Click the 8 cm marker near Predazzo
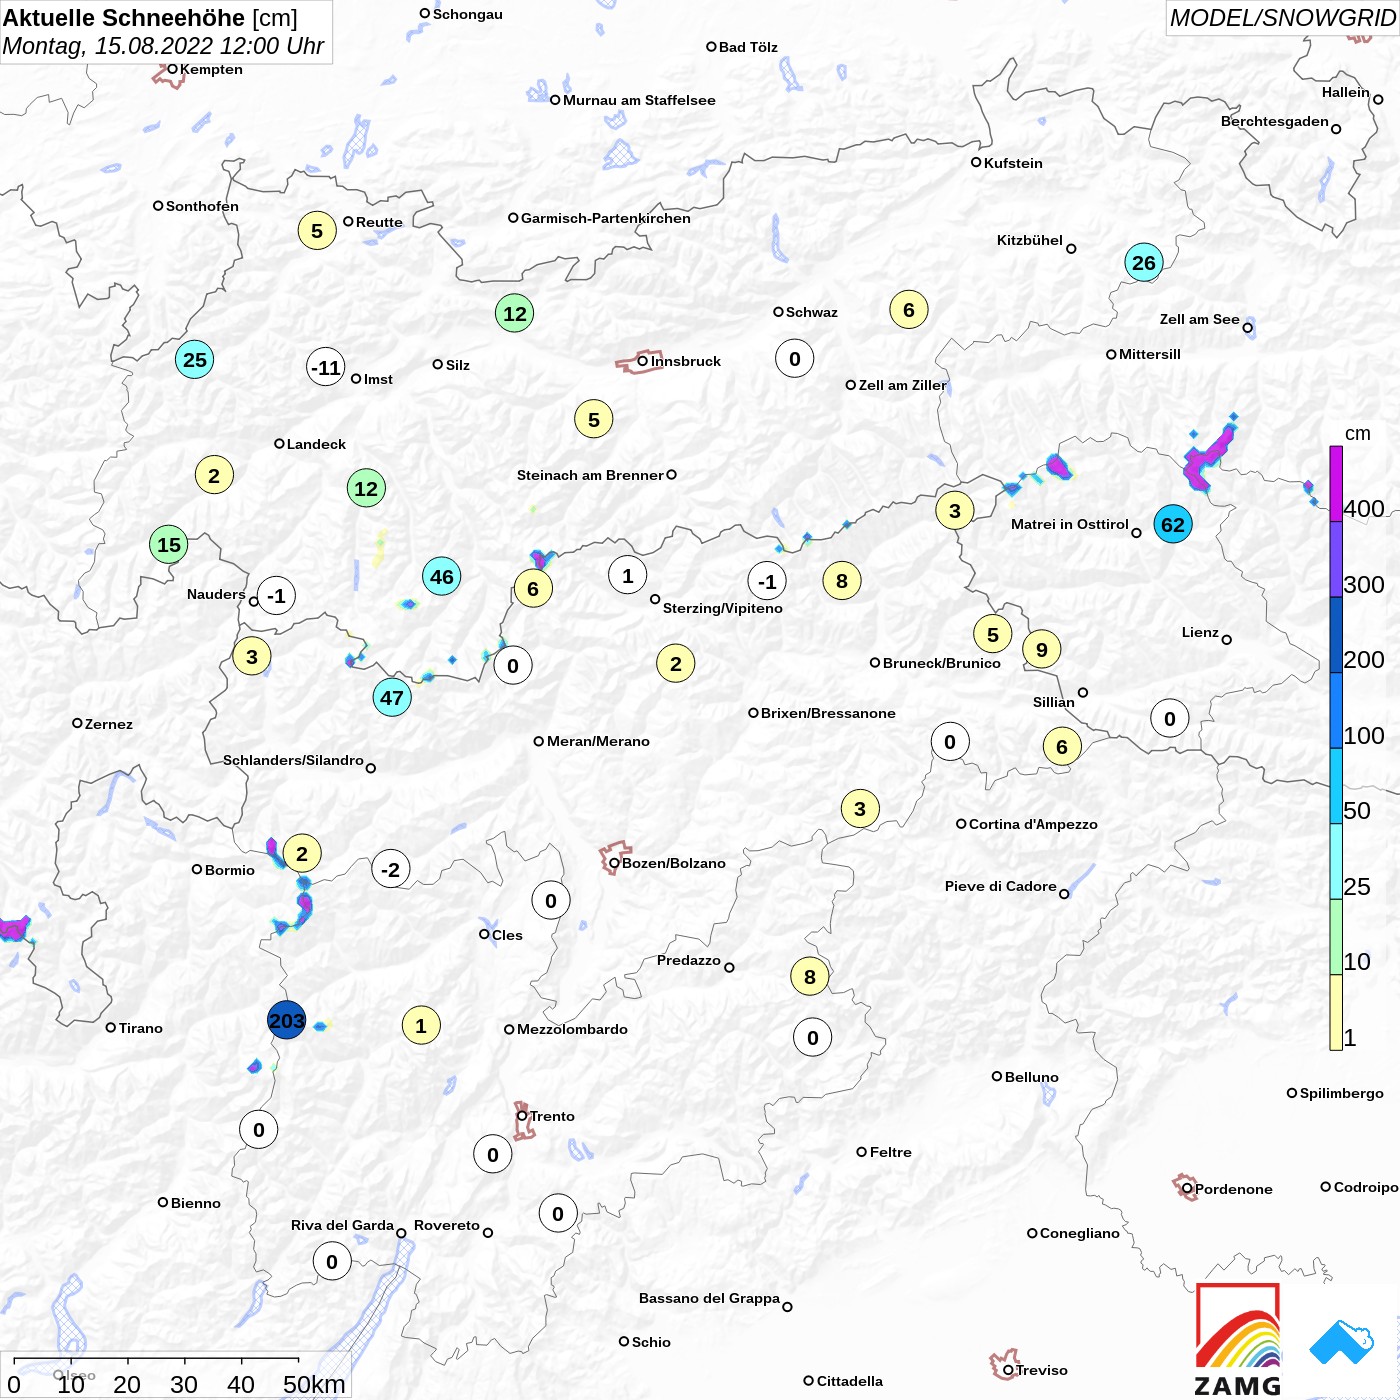The height and width of the screenshot is (1400, 1400). click(810, 976)
